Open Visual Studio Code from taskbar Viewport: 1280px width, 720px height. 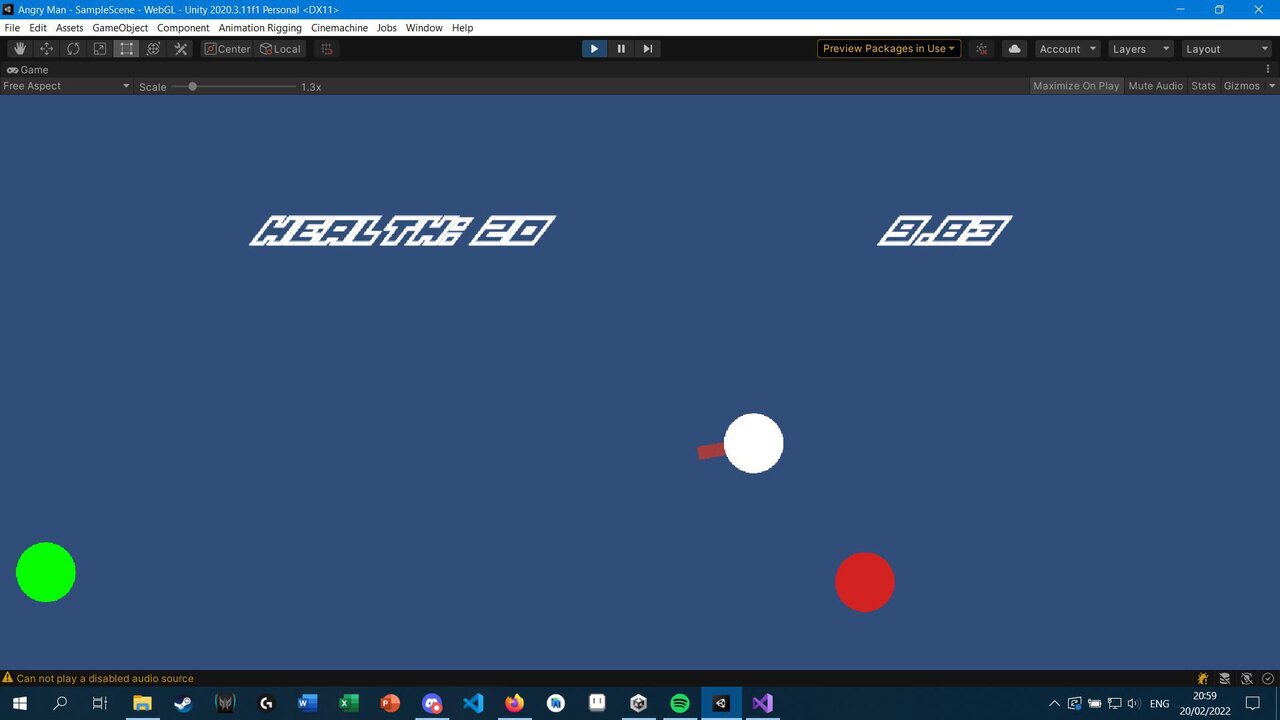coord(473,703)
